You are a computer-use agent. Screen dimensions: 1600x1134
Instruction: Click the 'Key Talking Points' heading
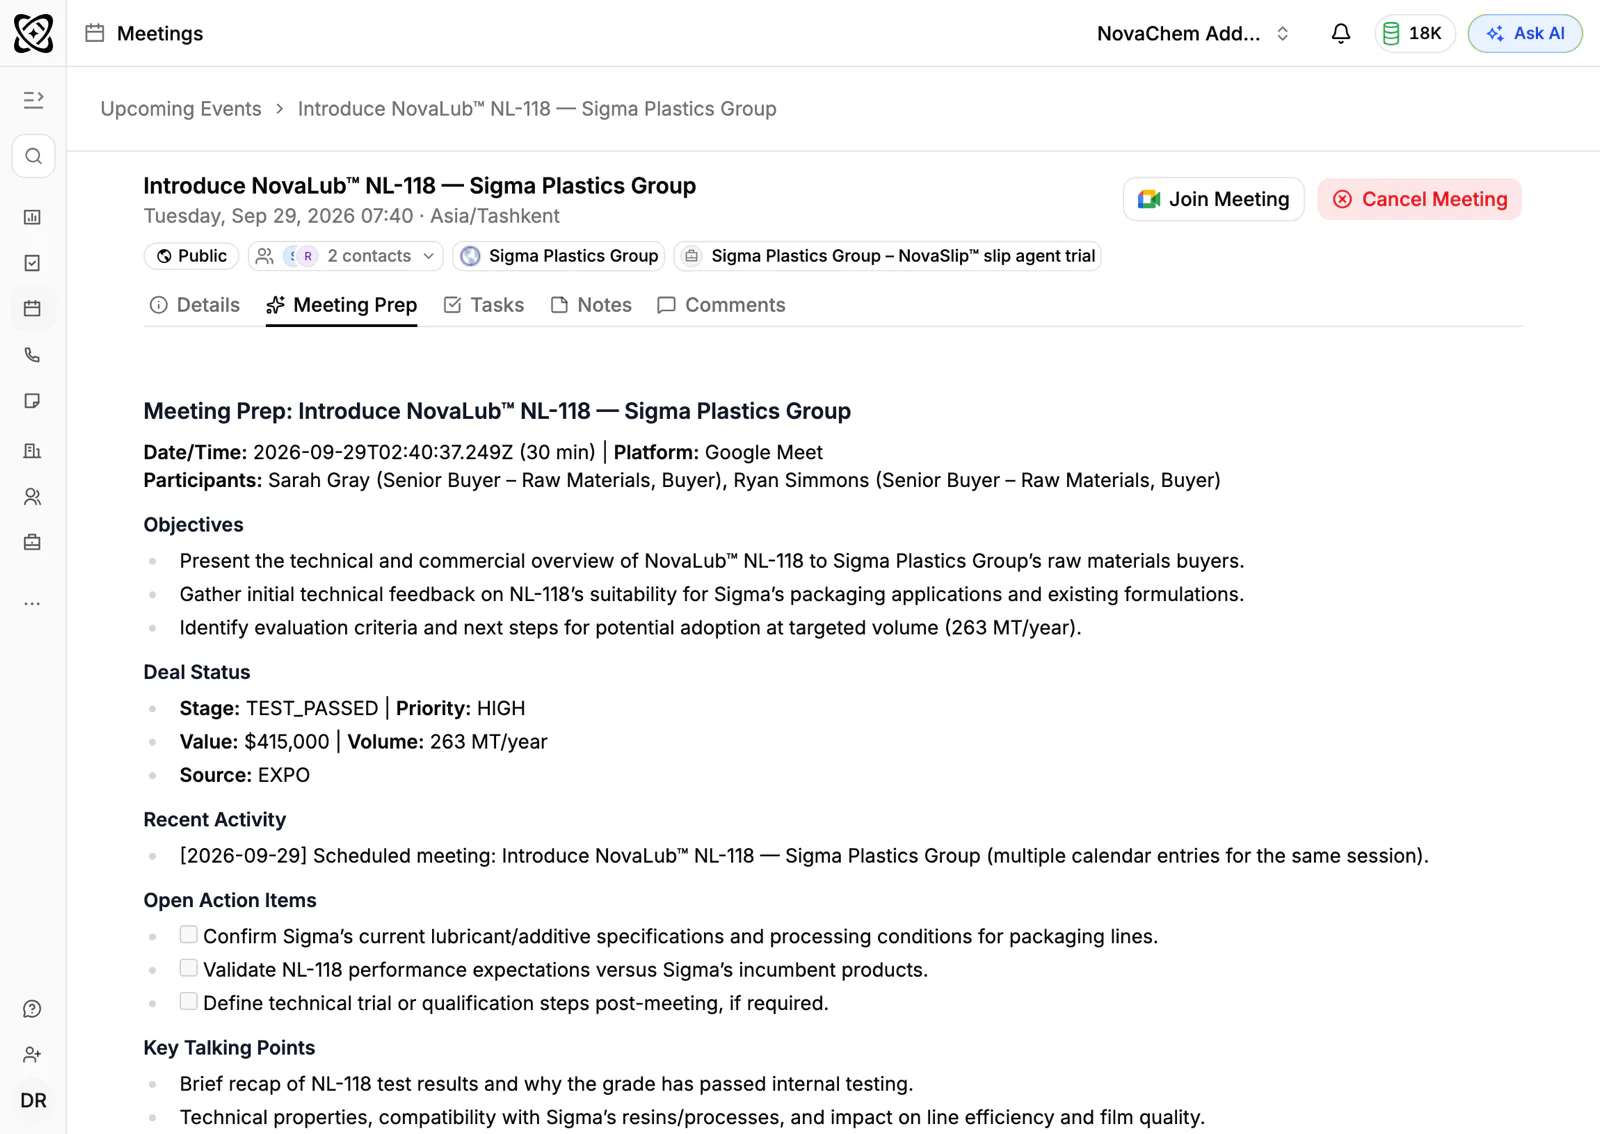pyautogui.click(x=229, y=1048)
